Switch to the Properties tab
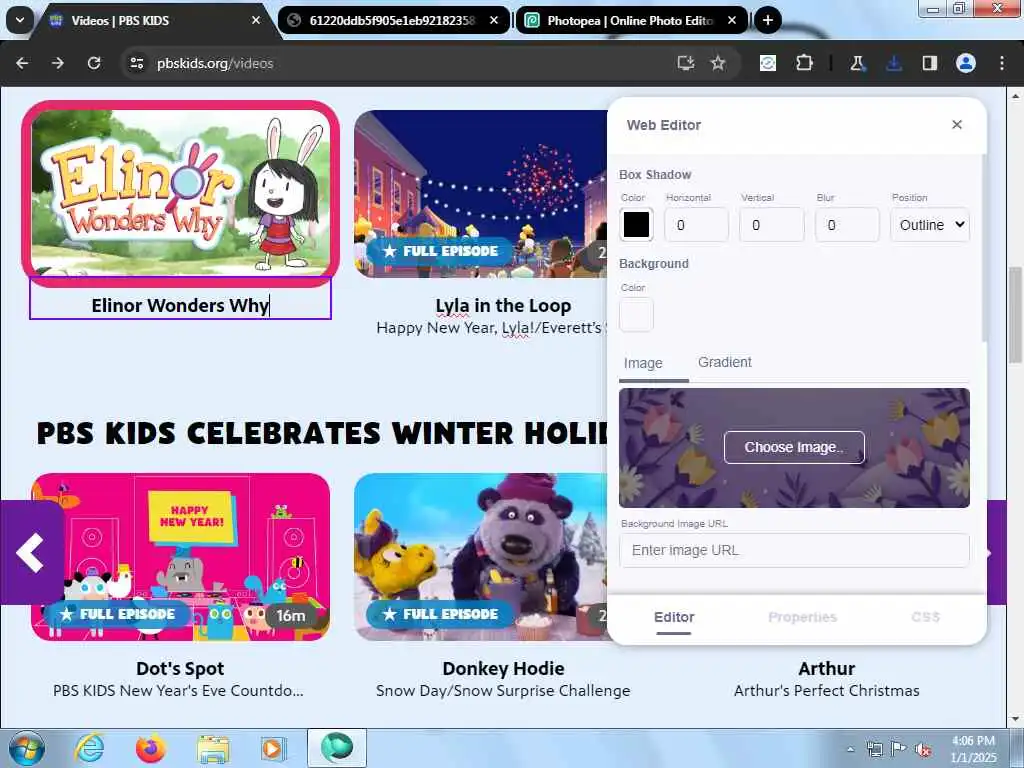Viewport: 1024px width, 768px height. (x=802, y=617)
